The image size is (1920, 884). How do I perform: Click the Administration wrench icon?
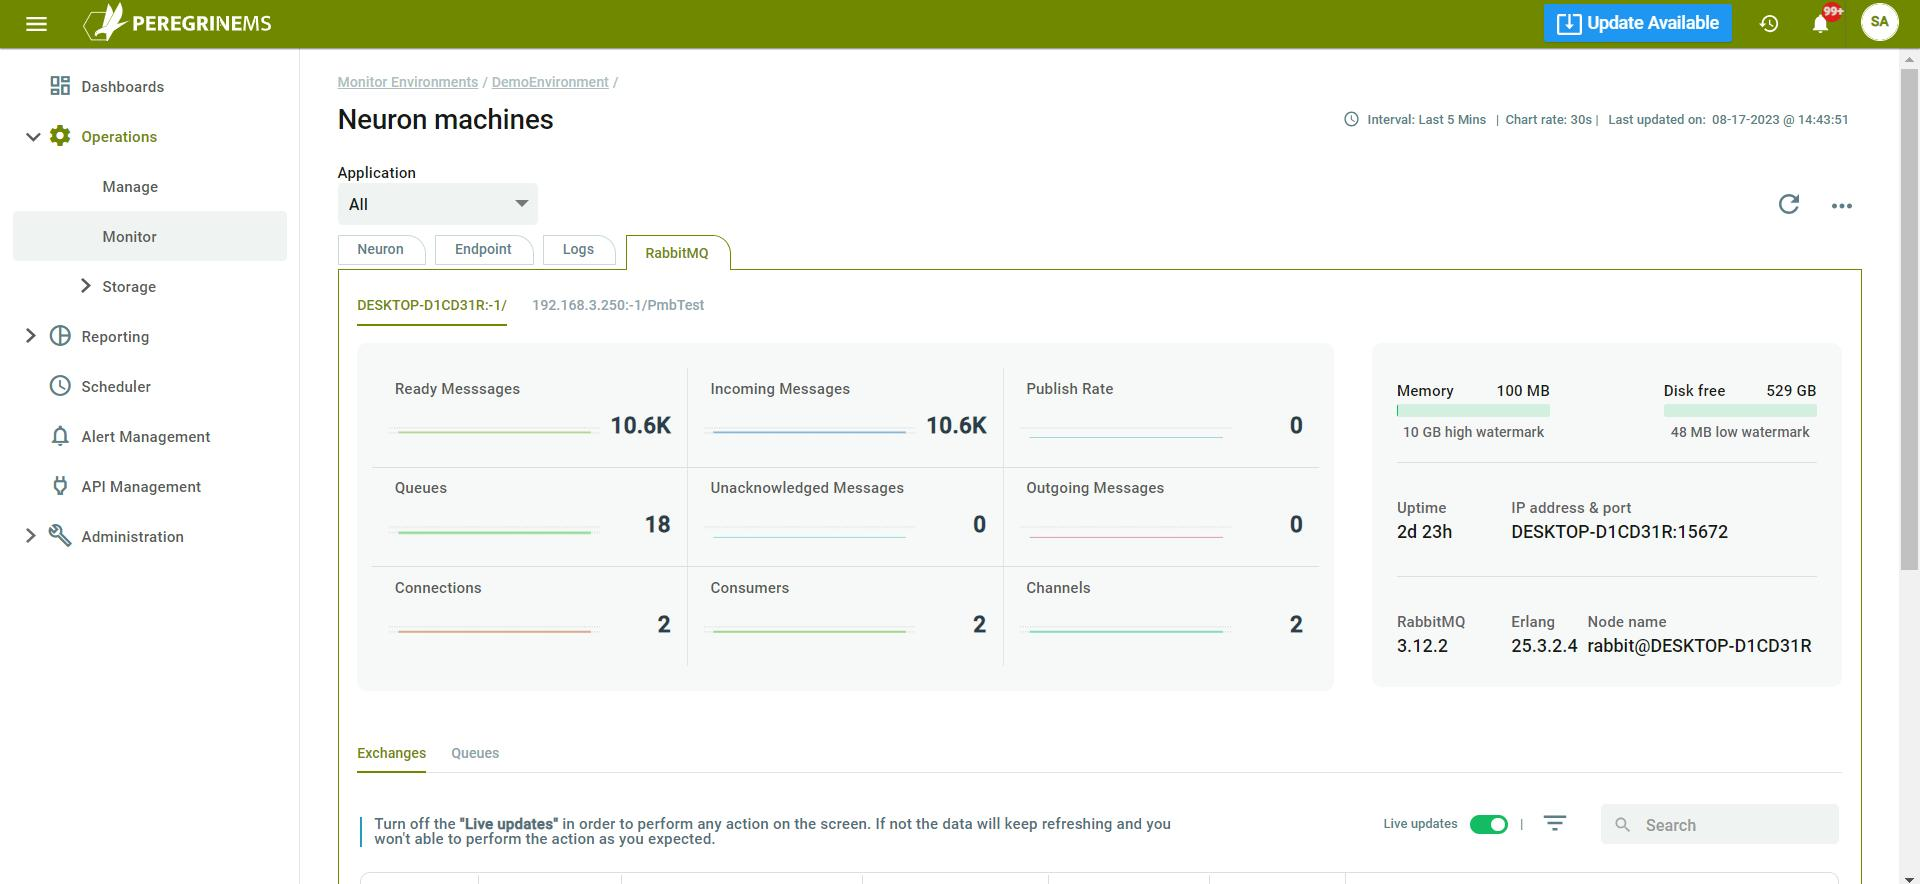(x=60, y=536)
